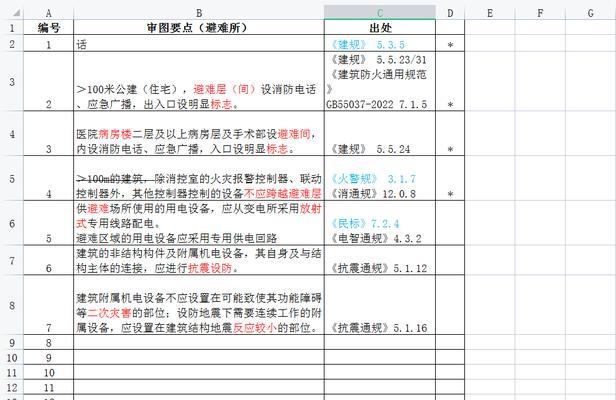Select cell with 《火警规》 3.1.7

(x=380, y=178)
